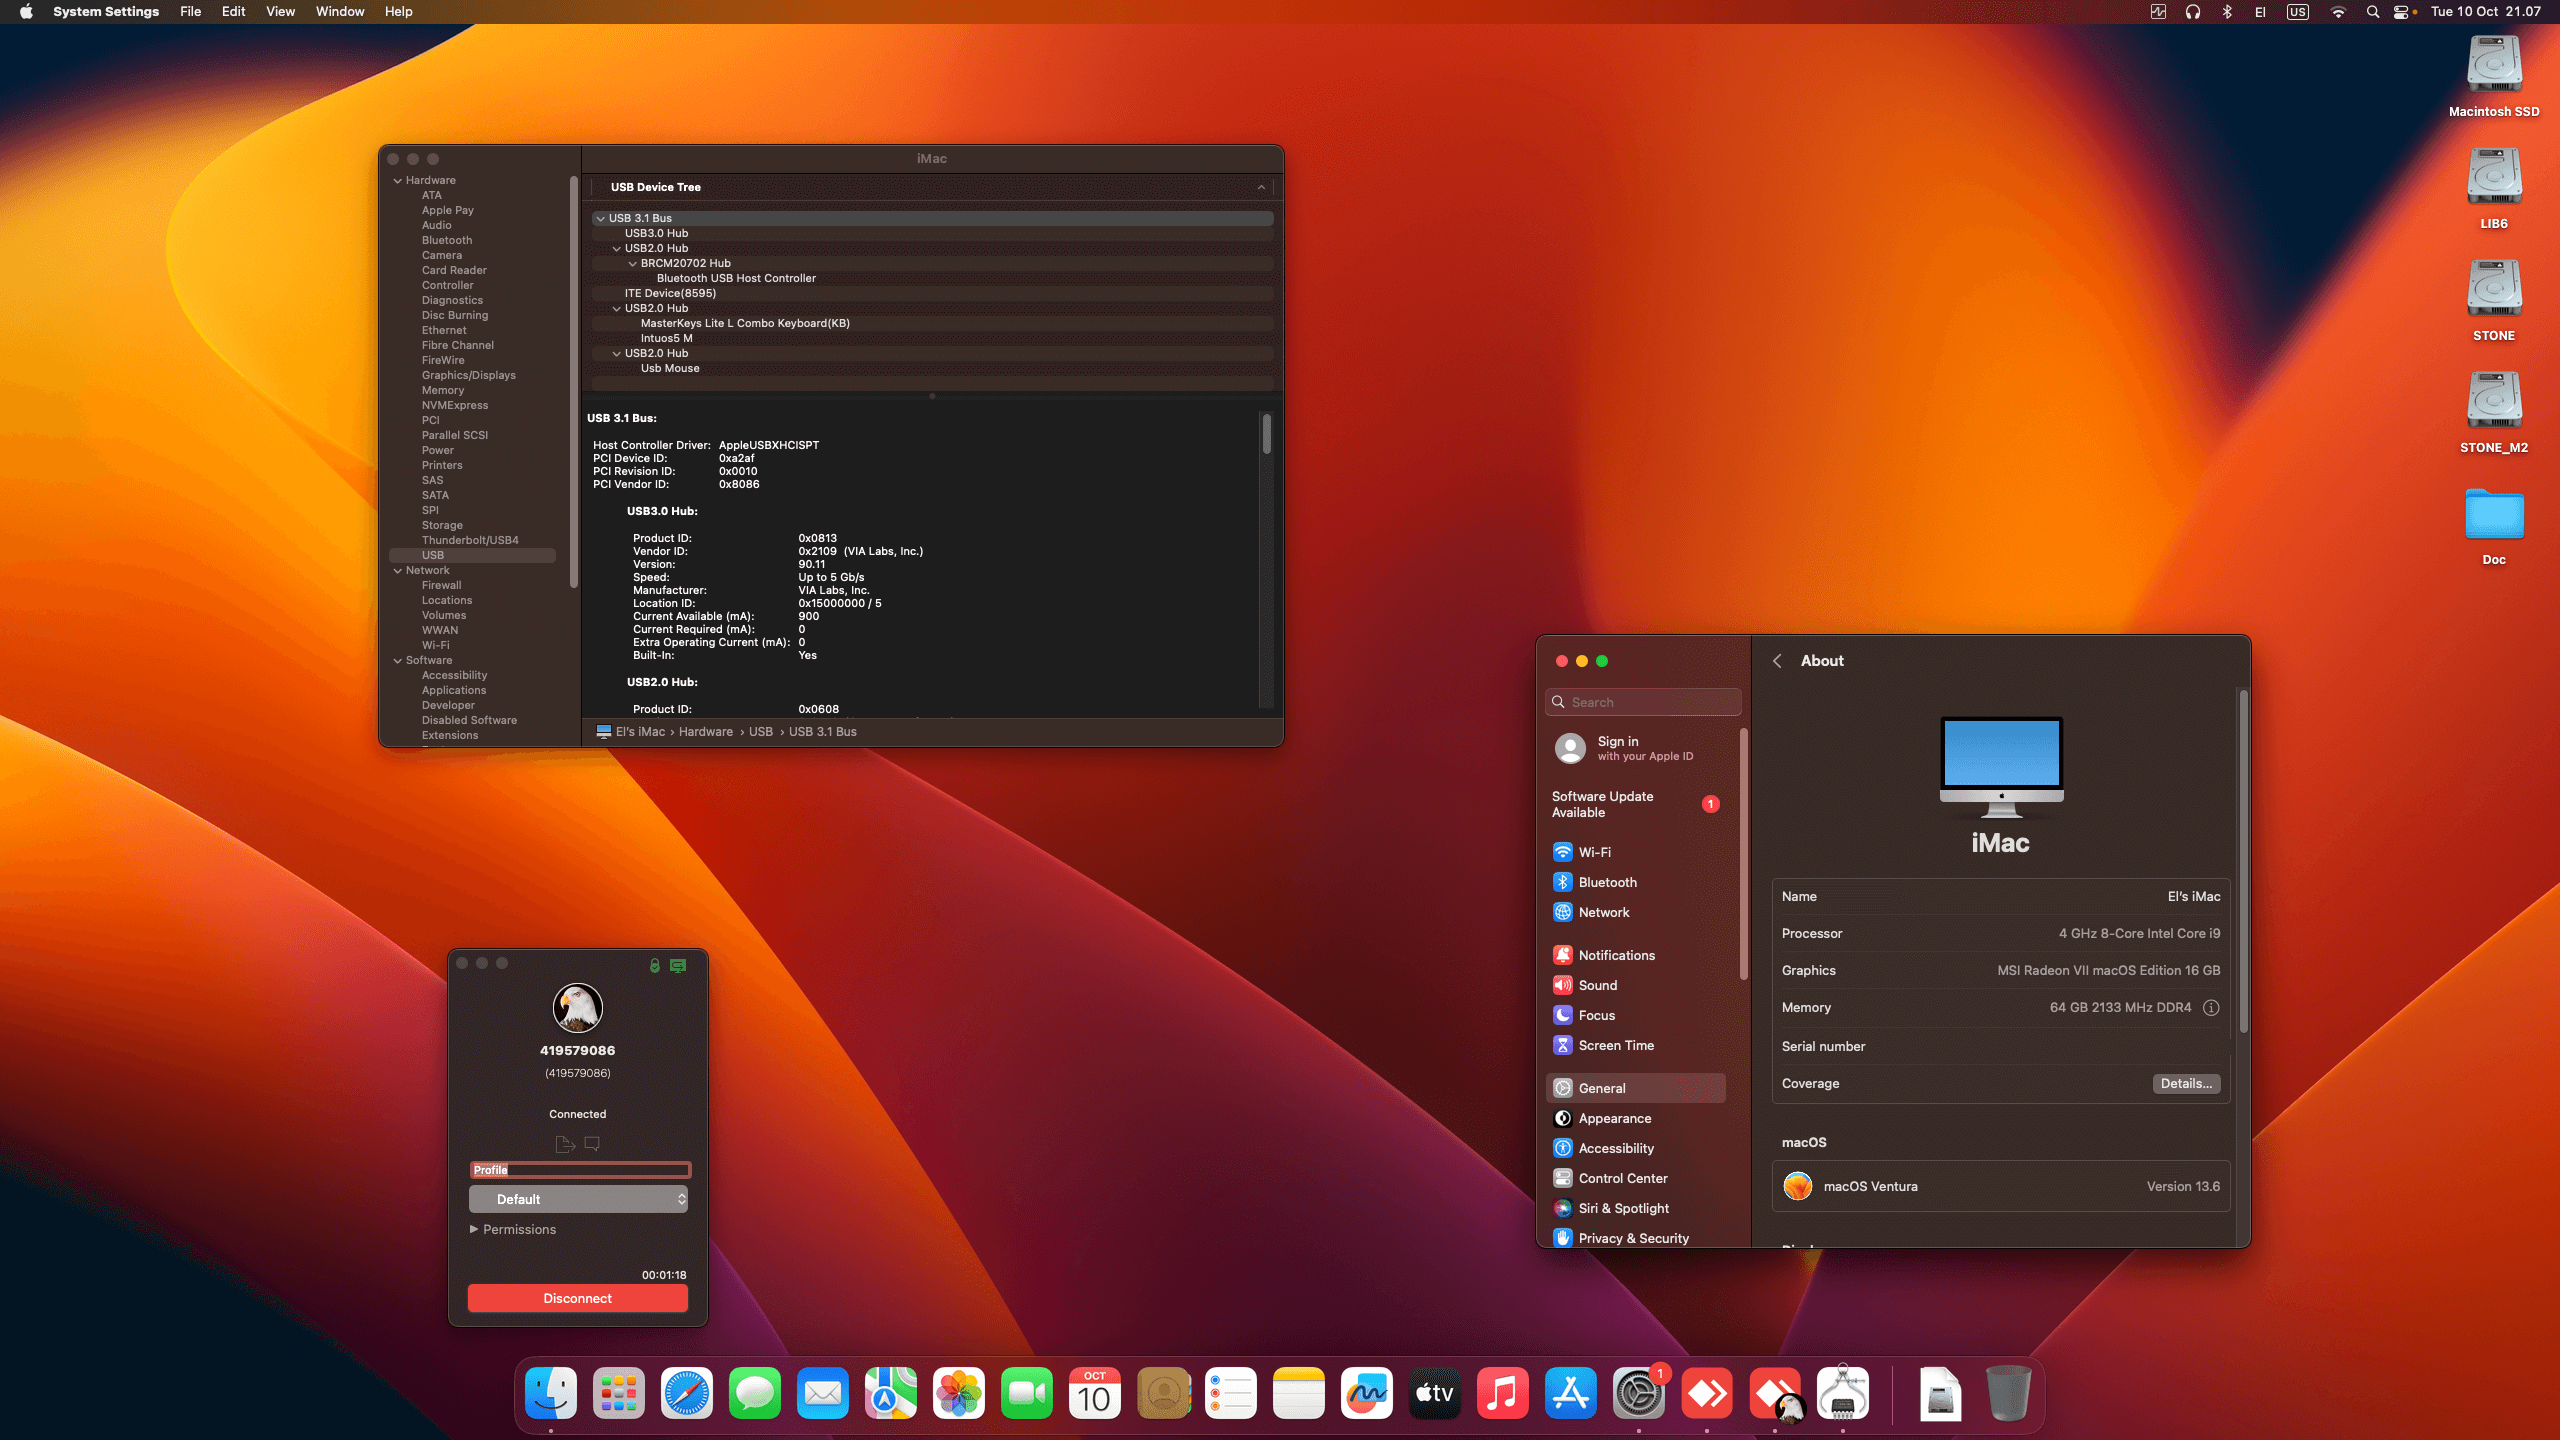Open the Window menu in the menu bar
Image resolution: width=2560 pixels, height=1440 pixels.
point(339,12)
